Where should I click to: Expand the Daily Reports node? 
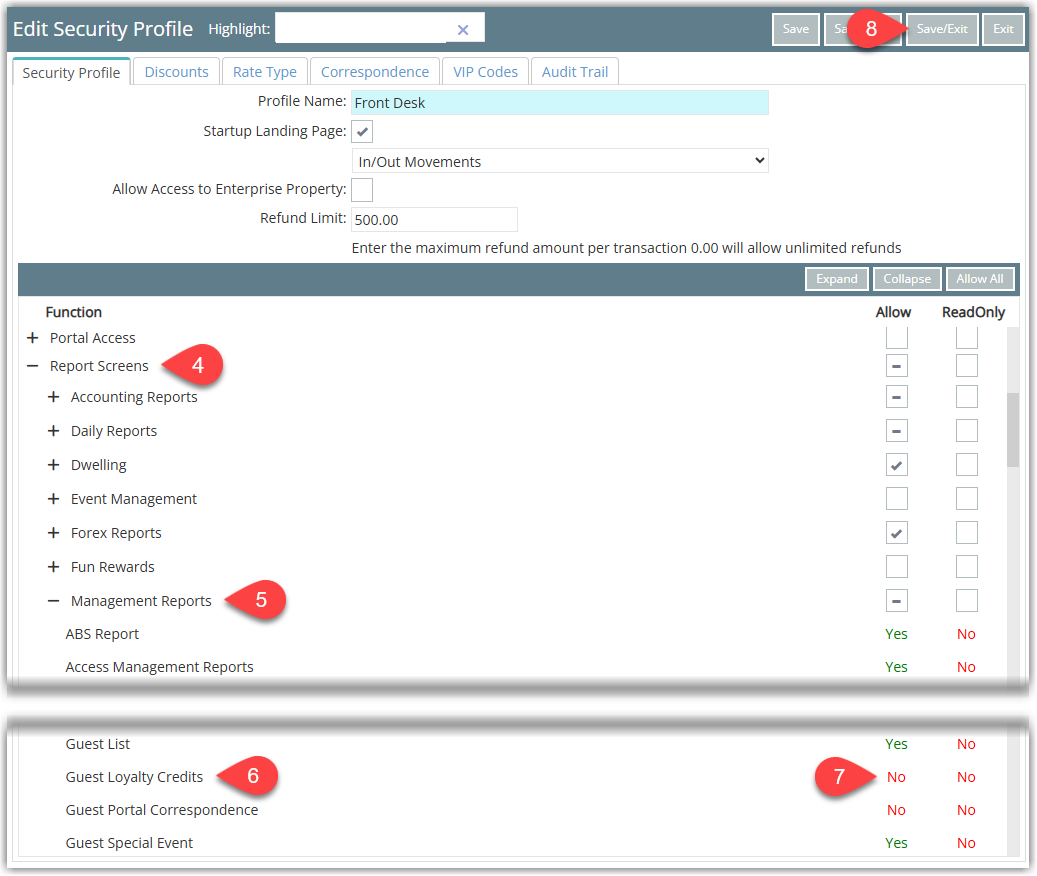tap(54, 431)
